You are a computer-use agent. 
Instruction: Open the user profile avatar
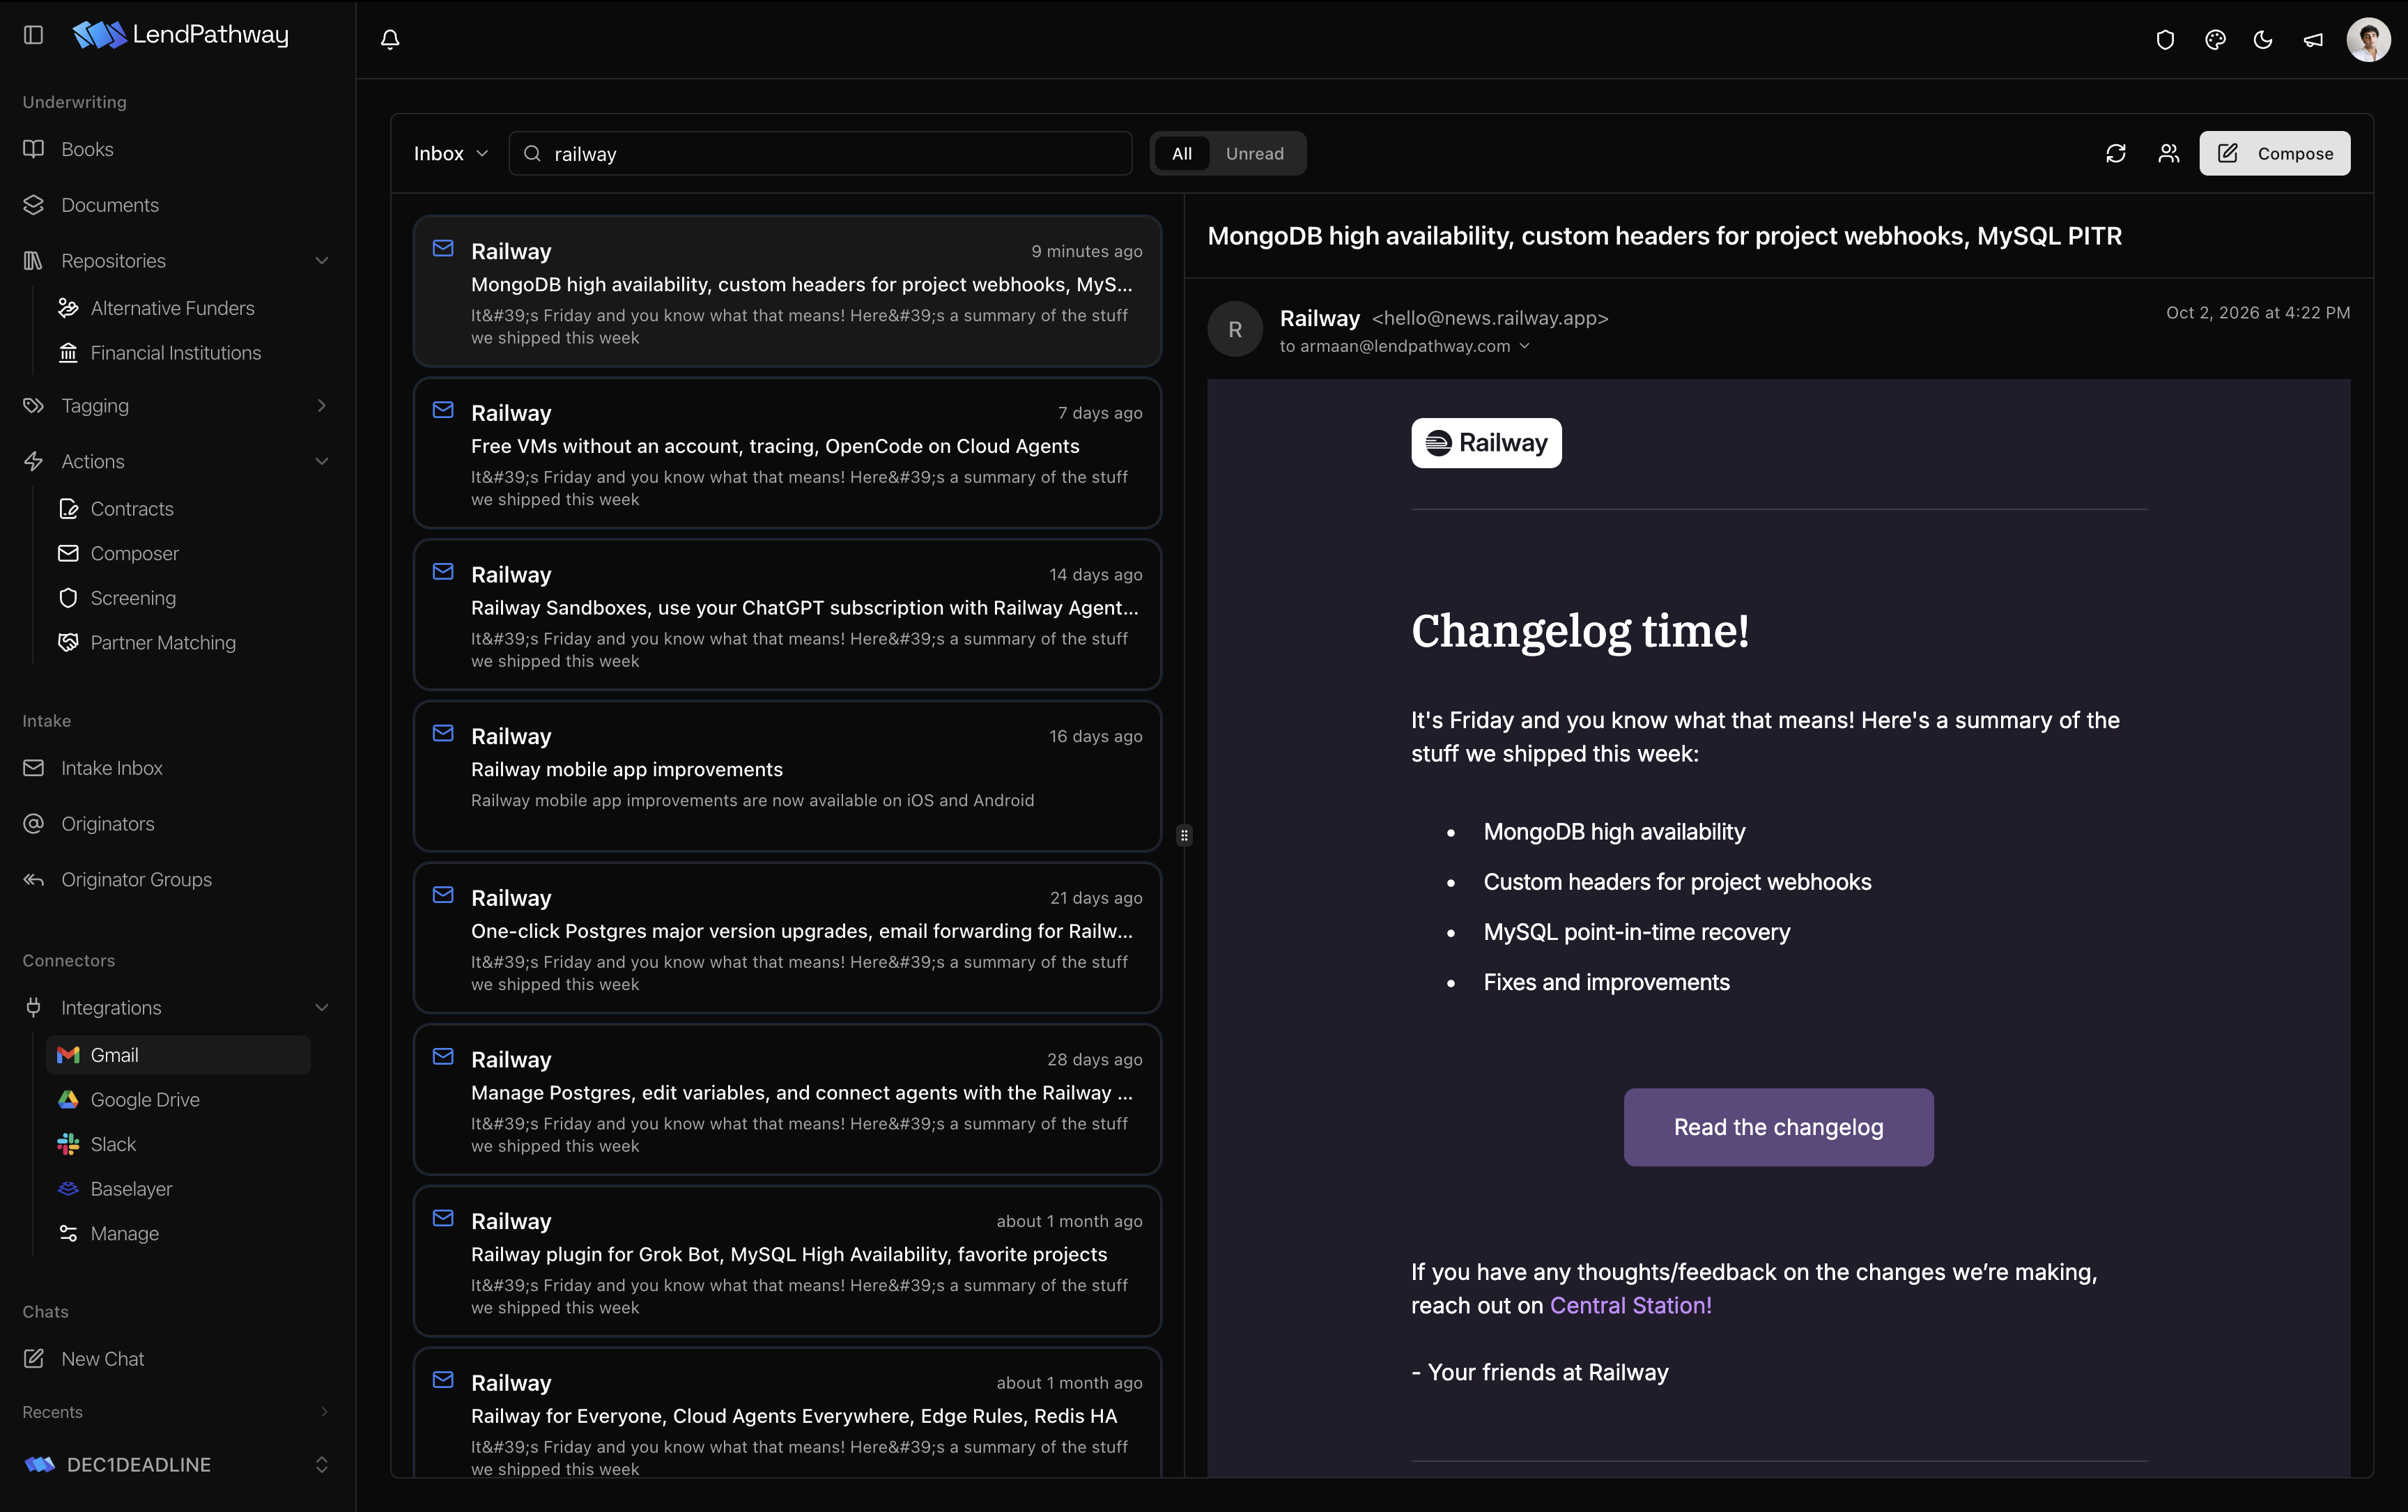coord(2368,40)
